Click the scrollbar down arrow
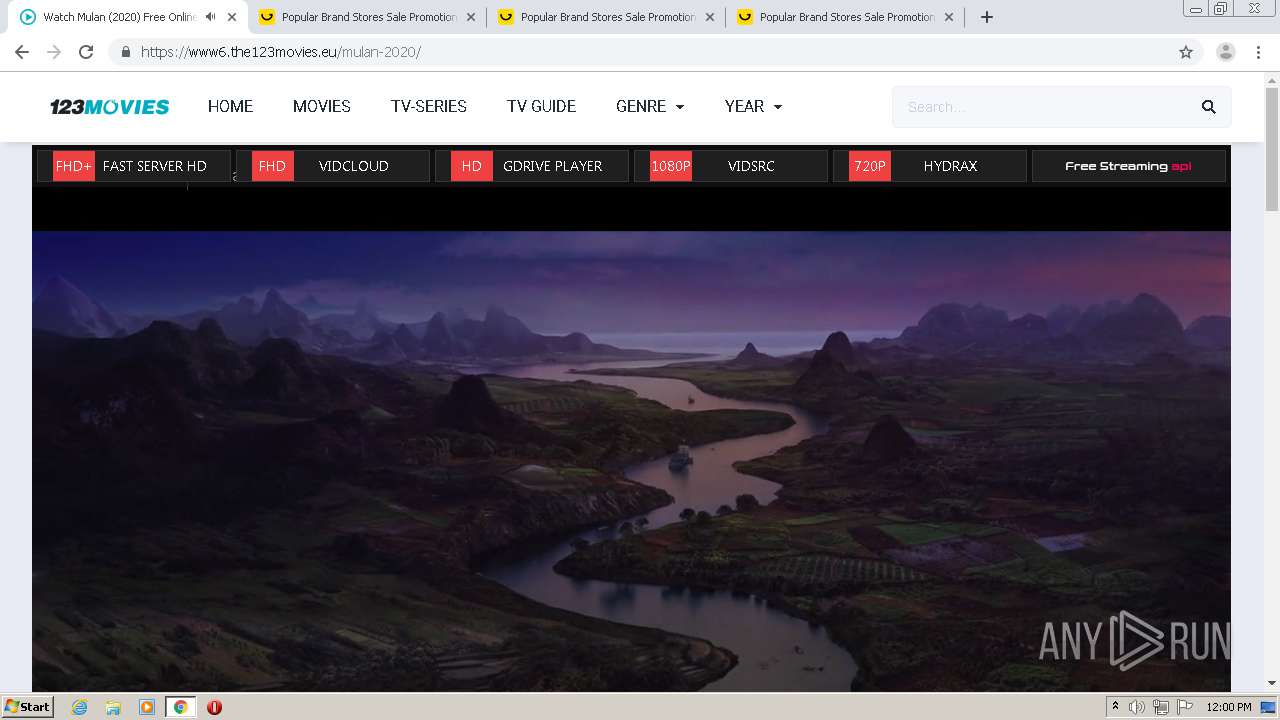 [x=1272, y=683]
